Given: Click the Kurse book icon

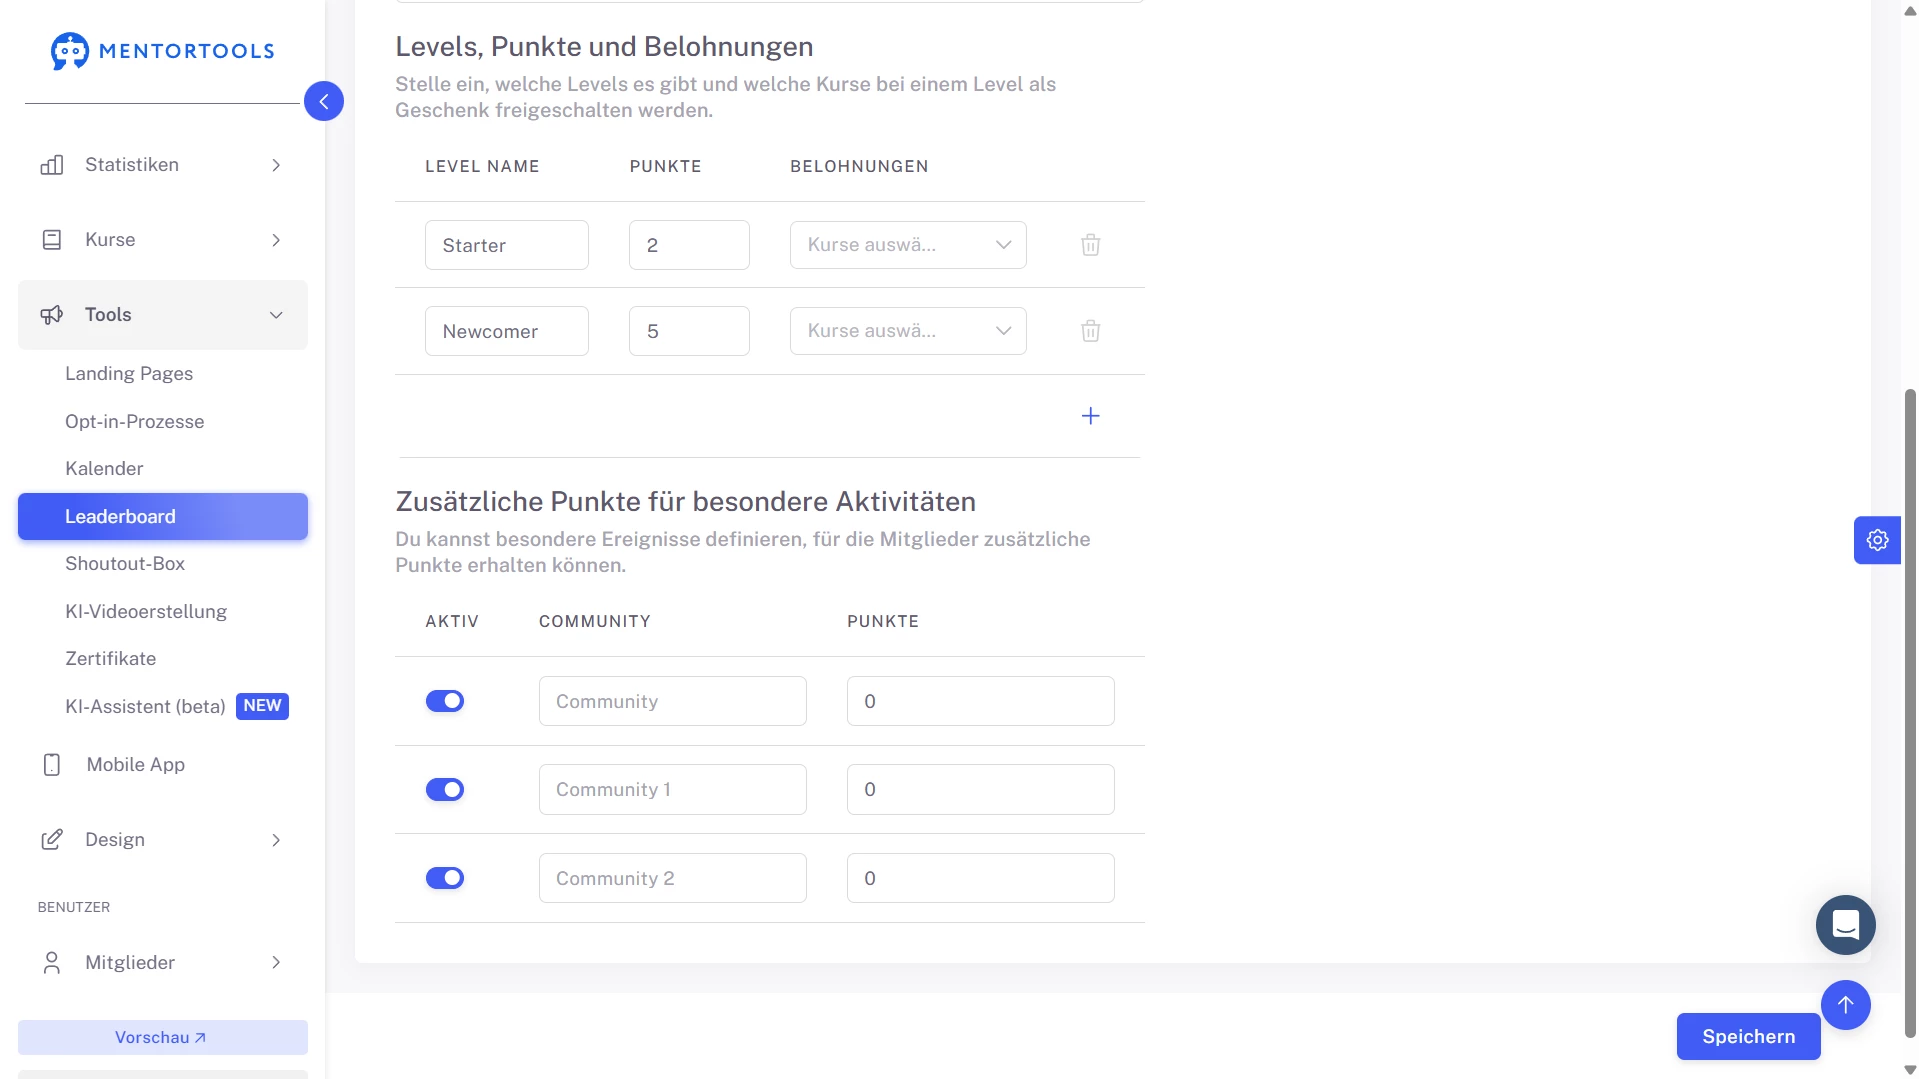Looking at the screenshot, I should pyautogui.click(x=52, y=239).
